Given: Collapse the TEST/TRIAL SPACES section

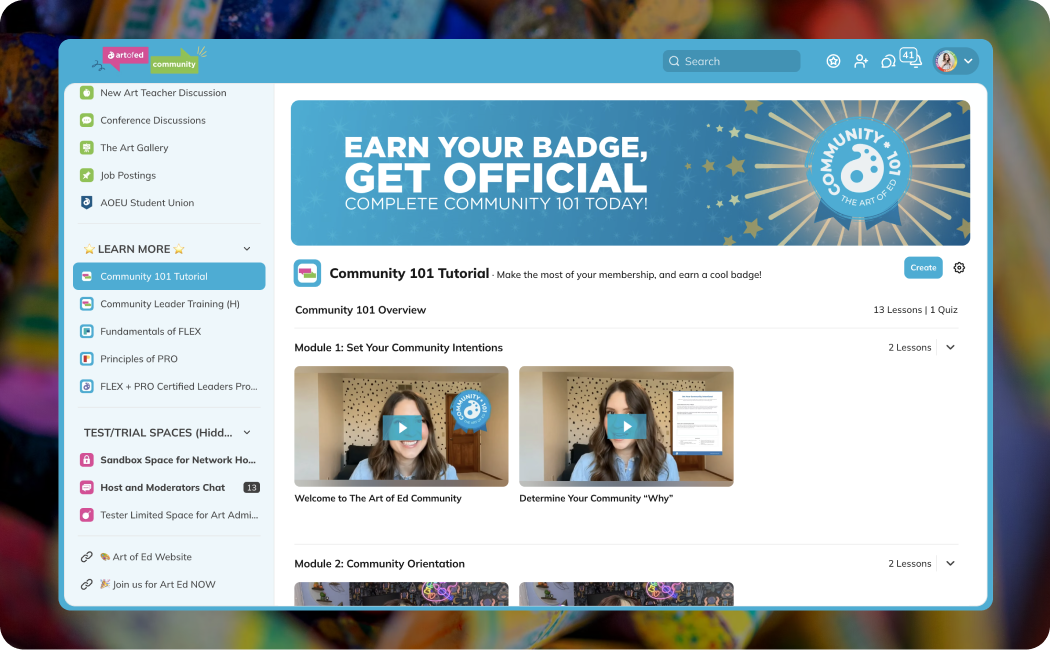Looking at the screenshot, I should (x=247, y=432).
